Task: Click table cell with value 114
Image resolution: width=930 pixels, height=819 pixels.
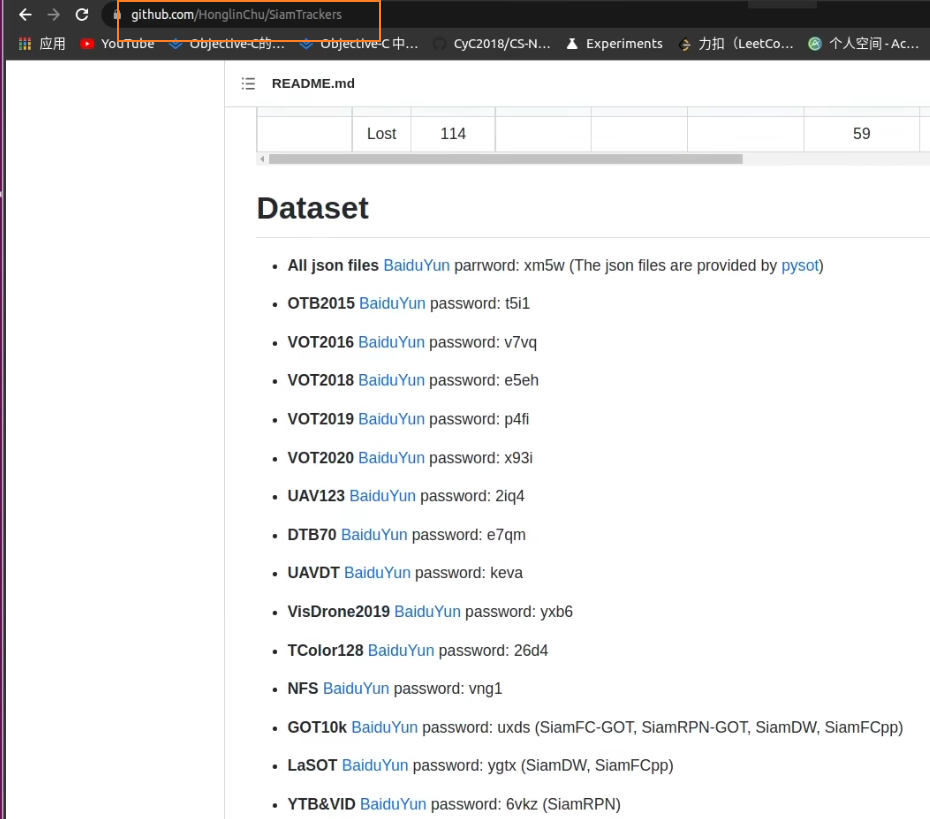Action: [453, 133]
